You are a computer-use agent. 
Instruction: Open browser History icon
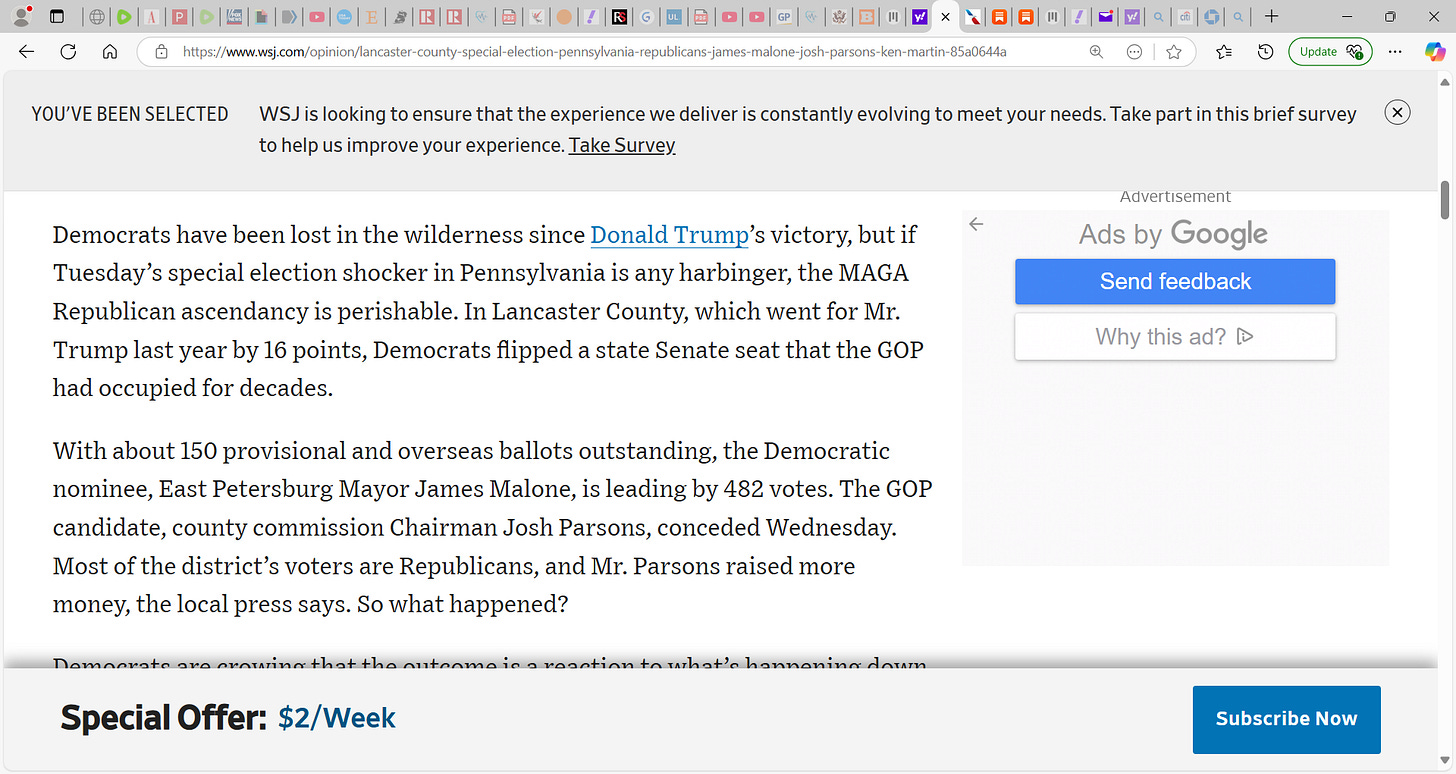1265,52
